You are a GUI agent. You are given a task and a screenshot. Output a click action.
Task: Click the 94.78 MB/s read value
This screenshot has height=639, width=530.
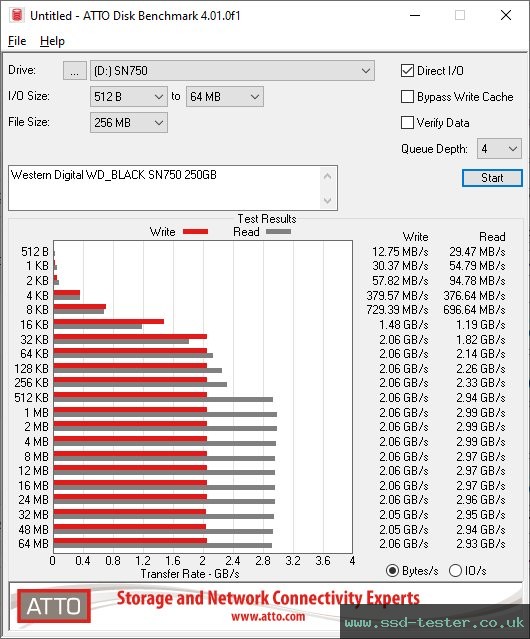click(x=477, y=281)
